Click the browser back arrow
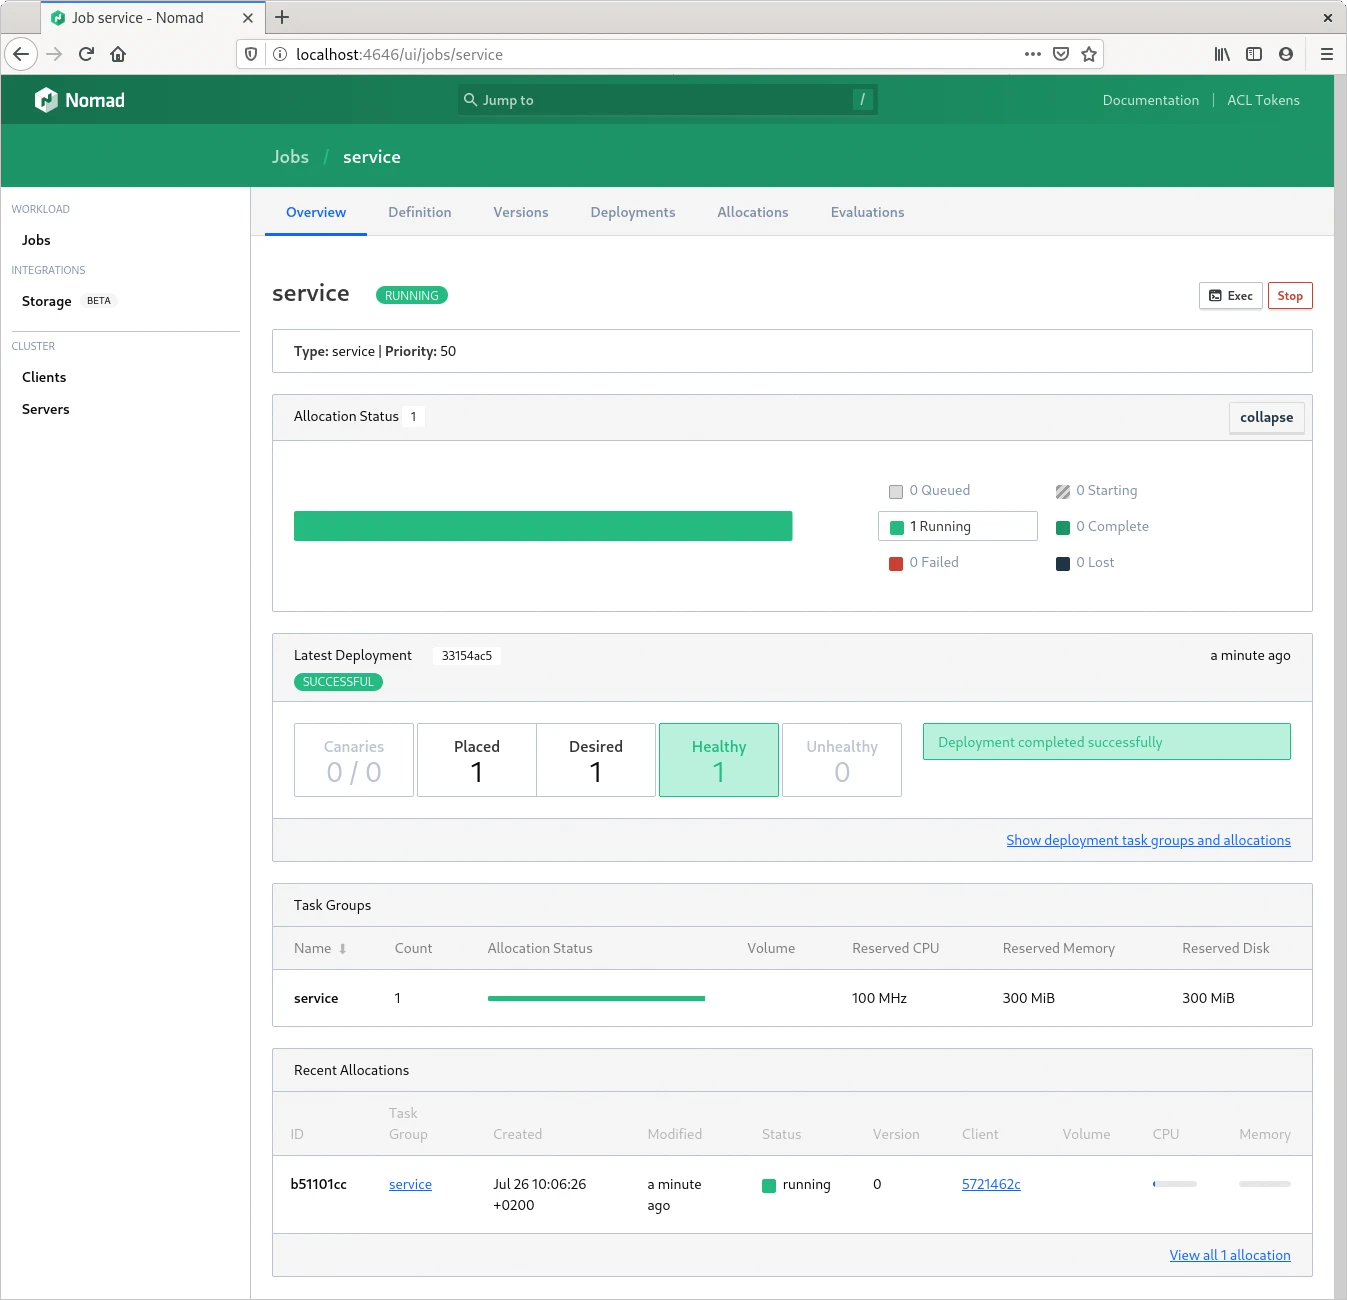1347x1300 pixels. point(21,54)
